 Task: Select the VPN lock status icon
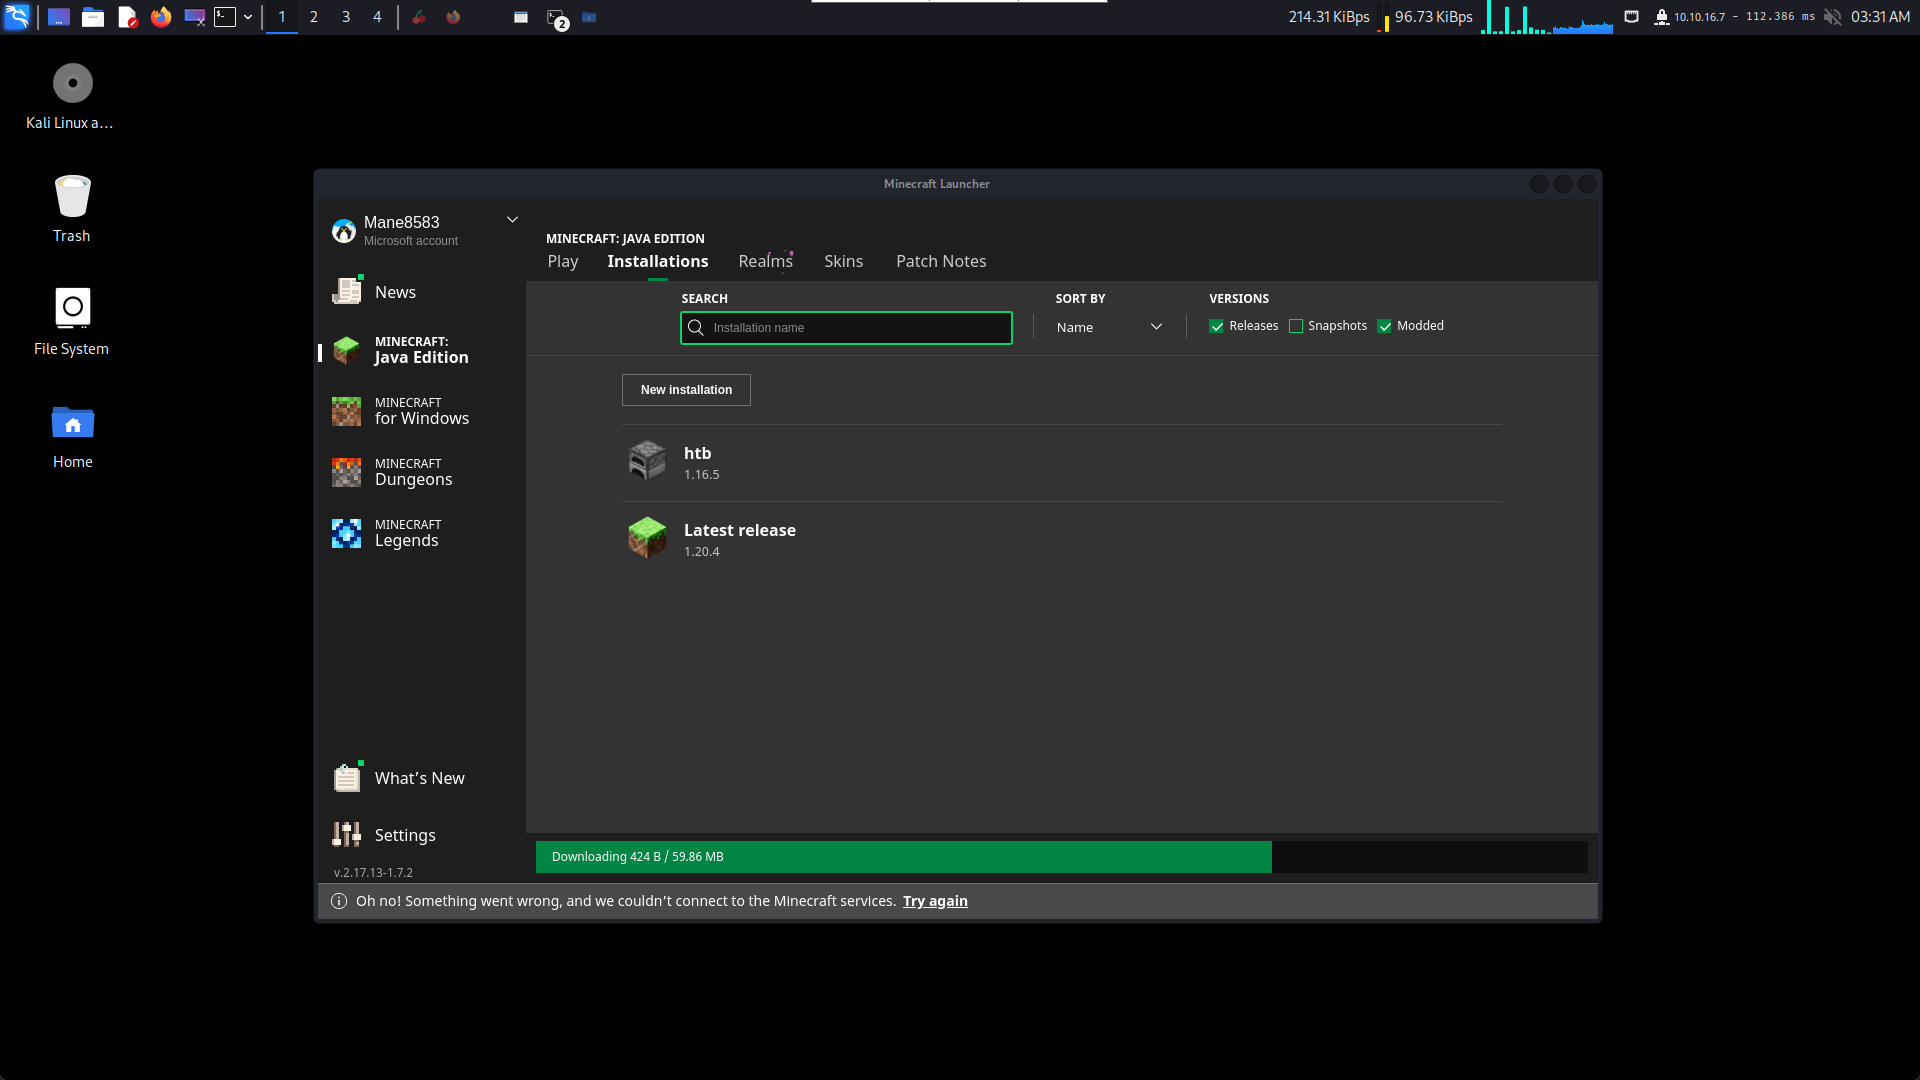[1661, 17]
